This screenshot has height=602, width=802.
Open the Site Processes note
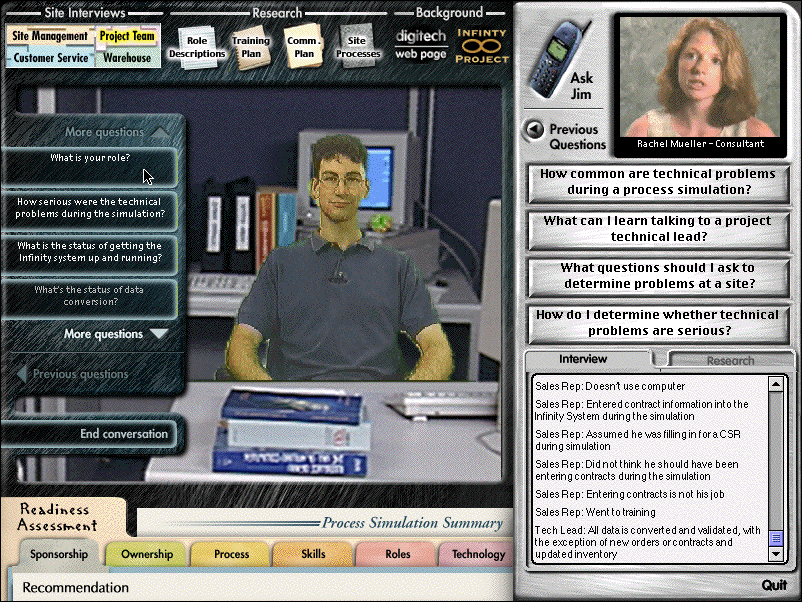(357, 47)
